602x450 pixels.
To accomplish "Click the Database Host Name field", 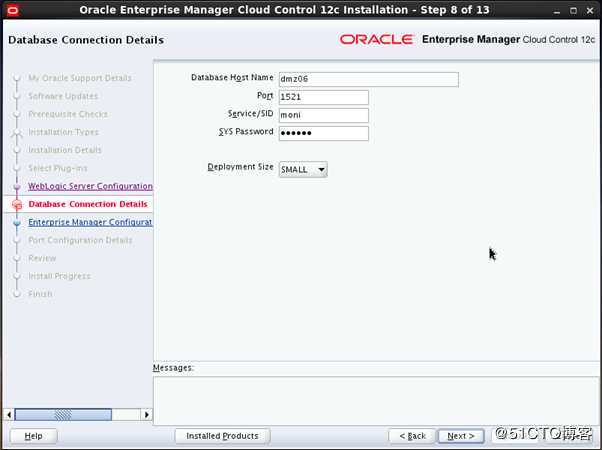I will [368, 79].
